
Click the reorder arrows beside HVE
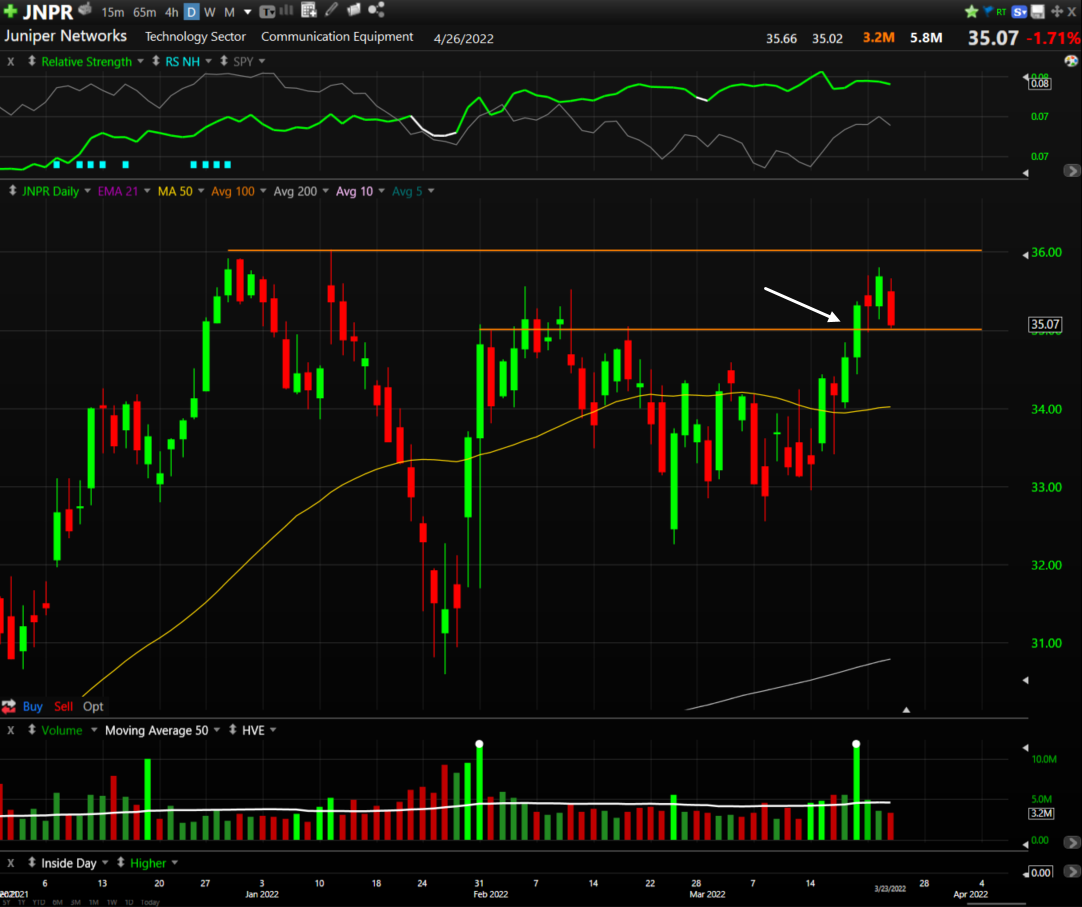(x=233, y=730)
